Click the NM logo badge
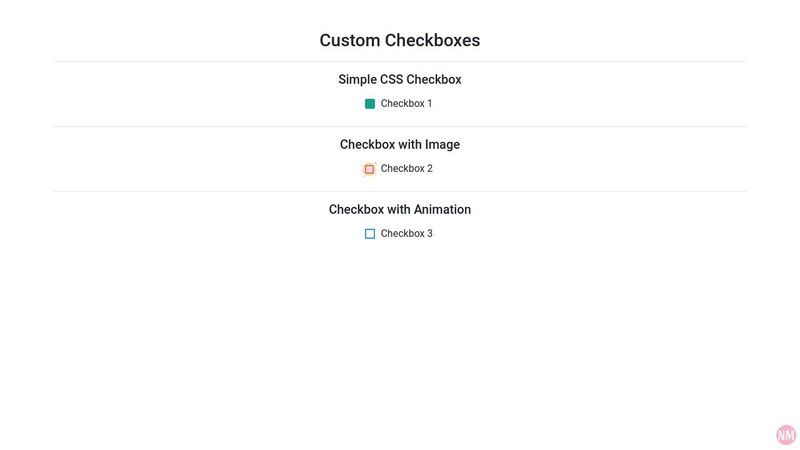This screenshot has height=450, width=800. [x=786, y=435]
